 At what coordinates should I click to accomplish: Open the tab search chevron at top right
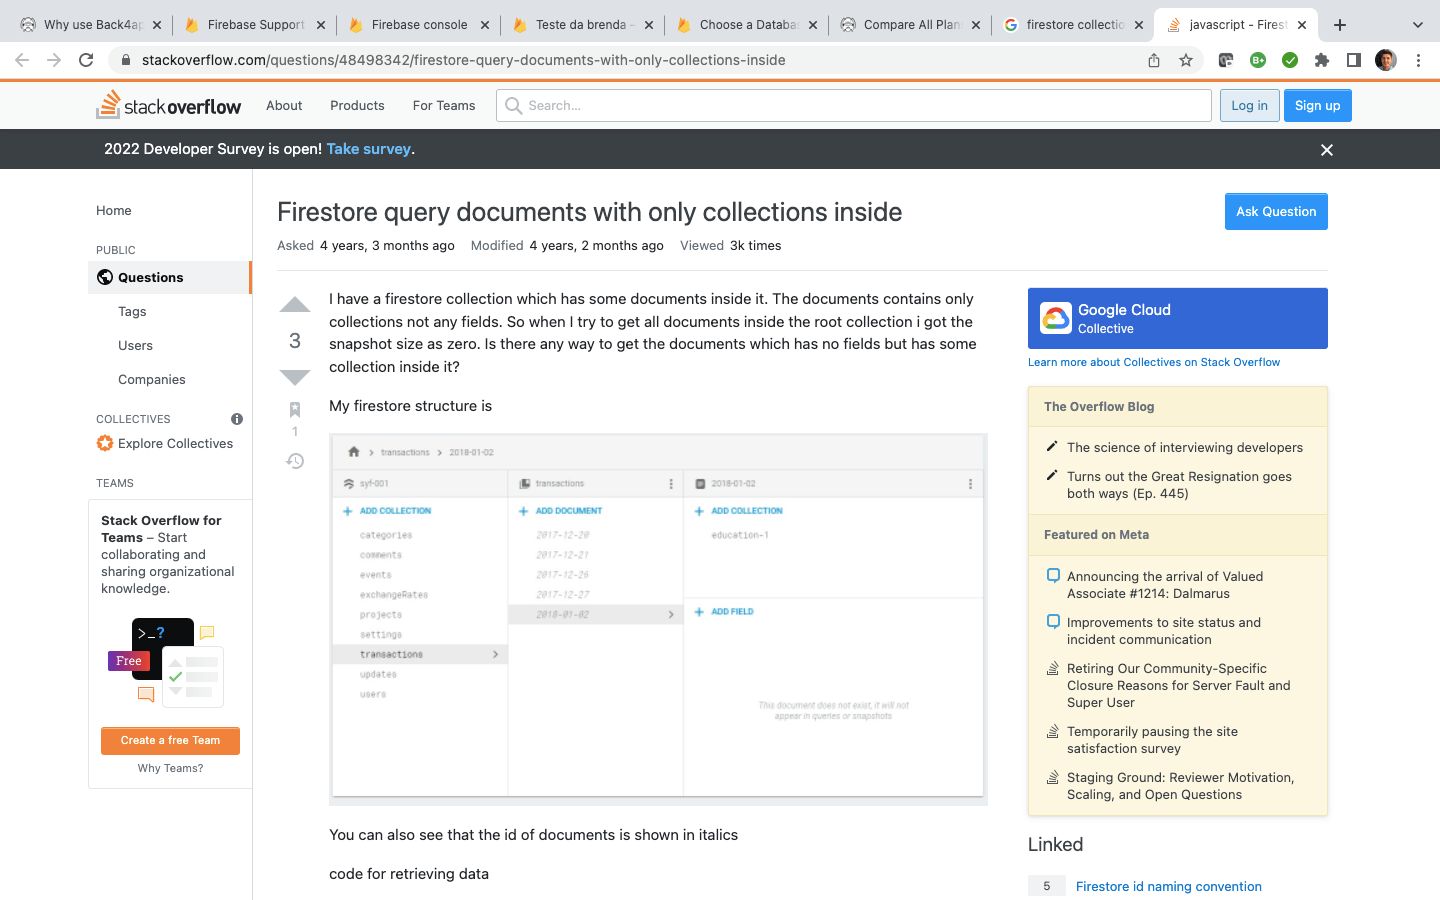1417,24
